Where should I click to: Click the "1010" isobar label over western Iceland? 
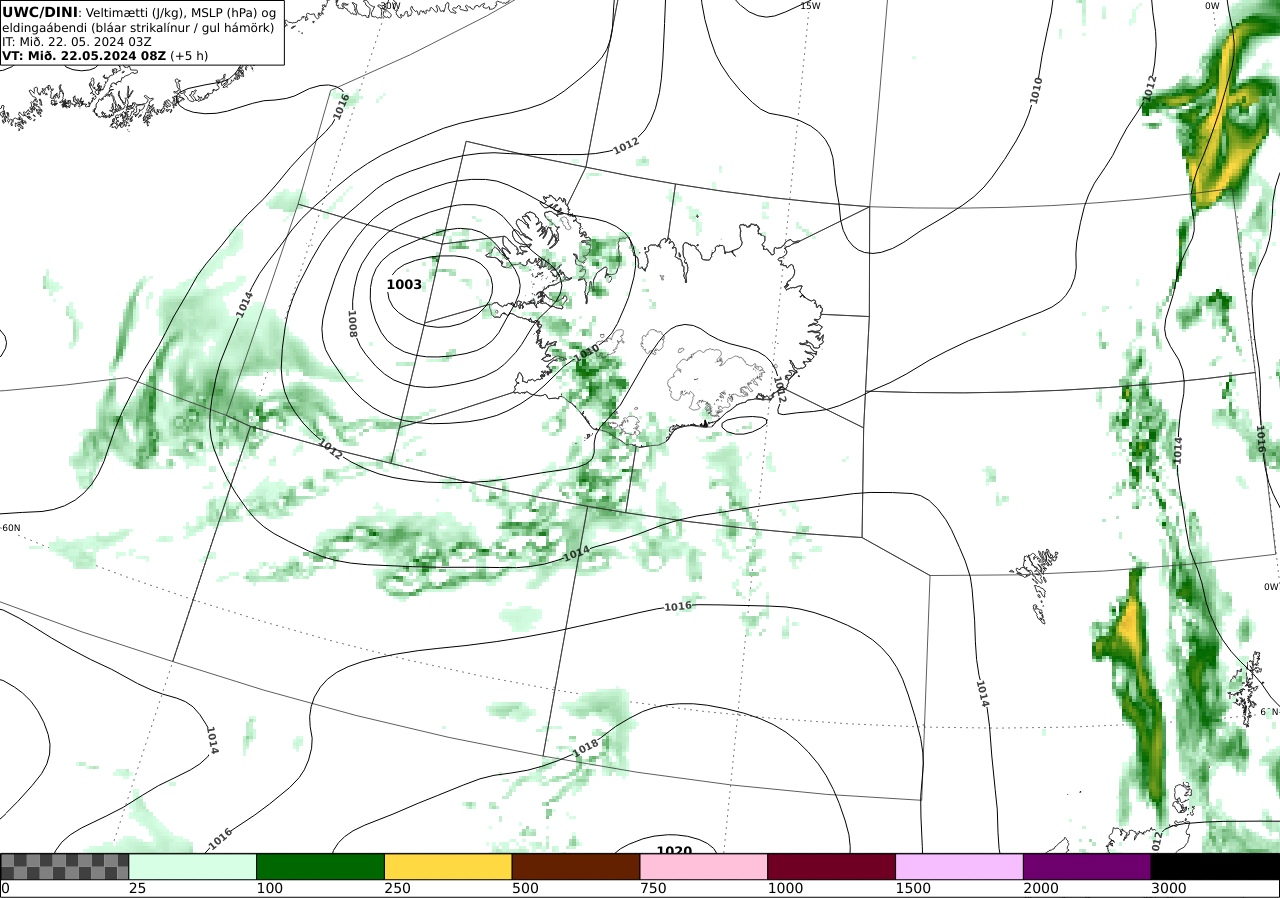(x=585, y=352)
